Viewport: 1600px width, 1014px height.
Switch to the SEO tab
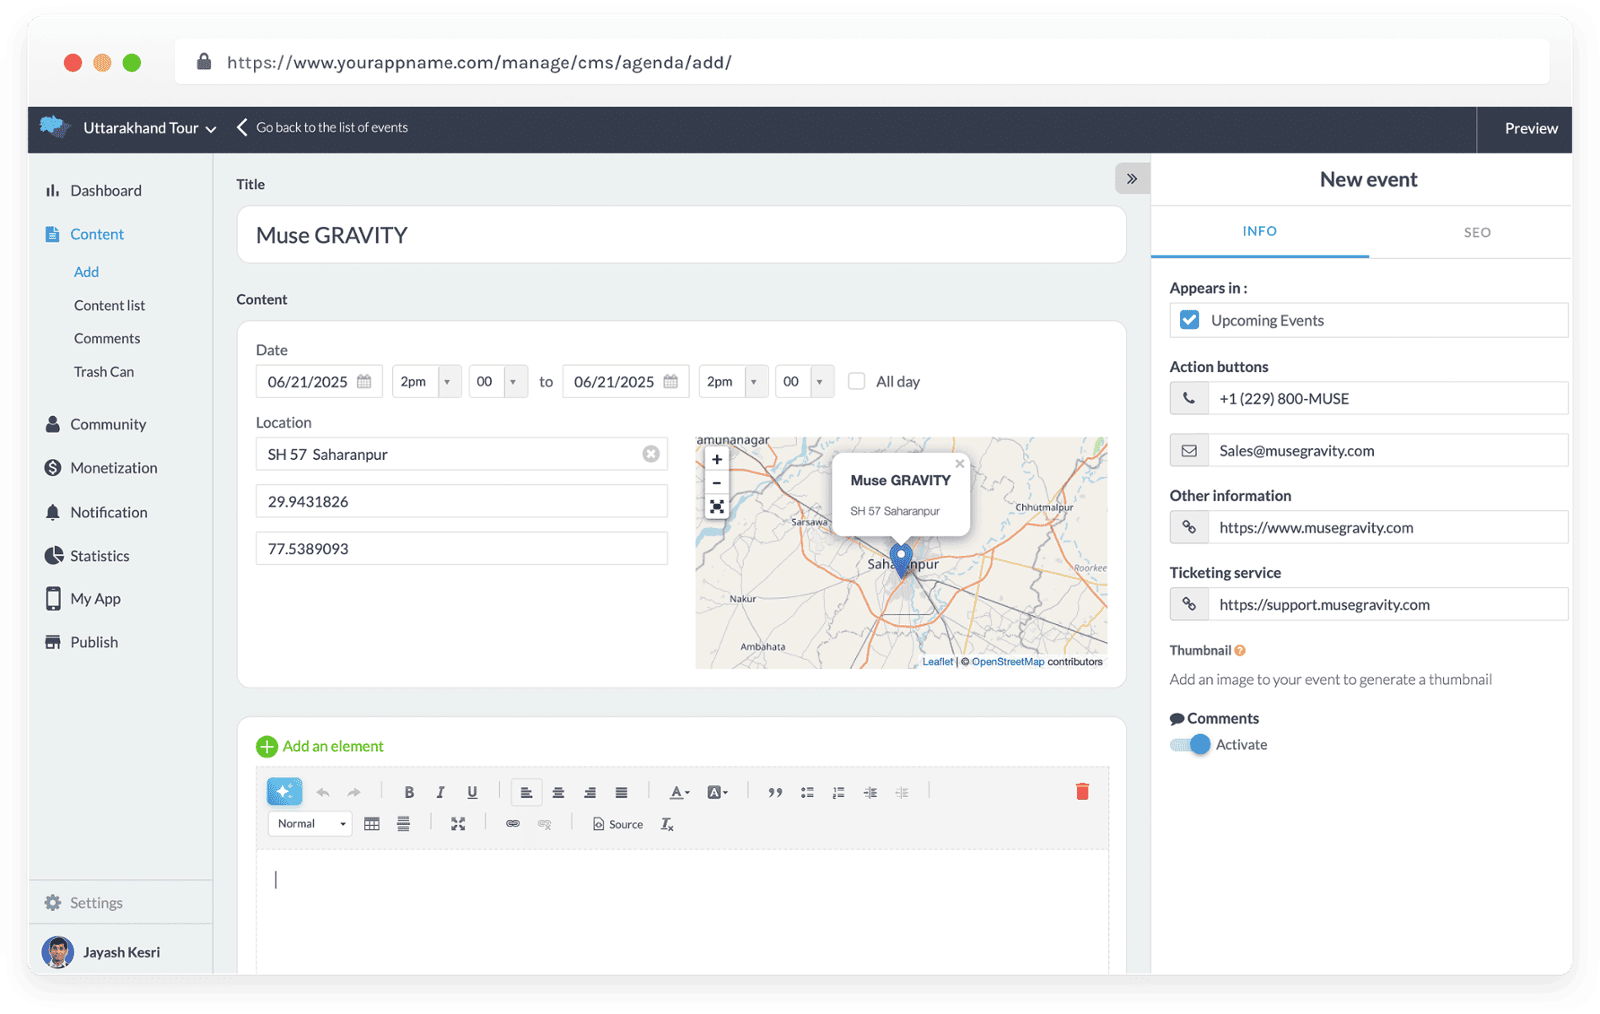(1477, 232)
